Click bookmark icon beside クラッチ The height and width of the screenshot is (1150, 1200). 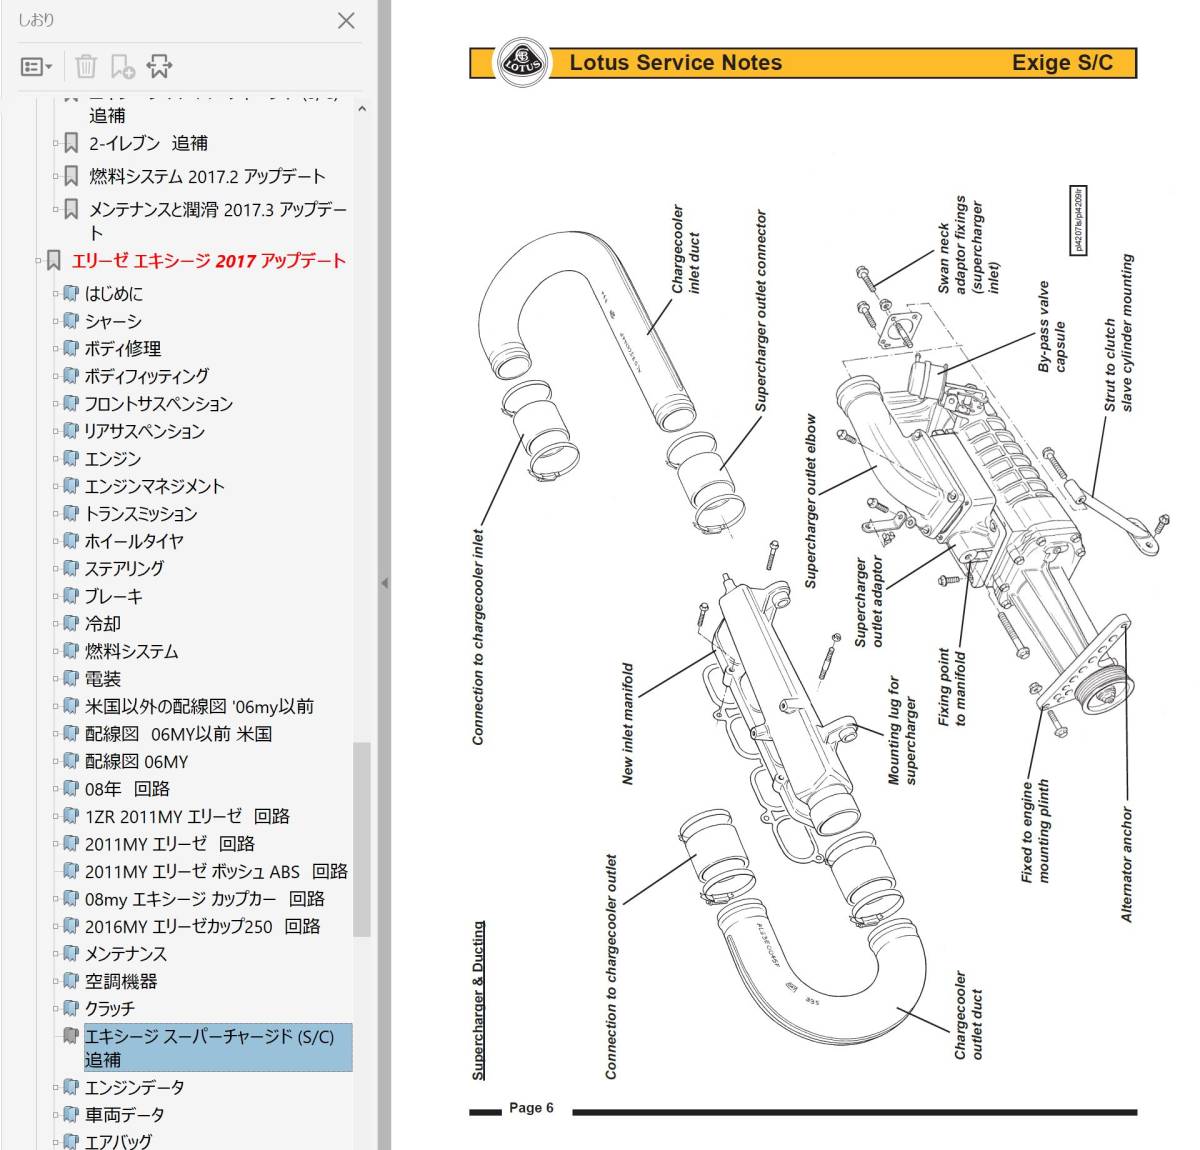coord(70,1008)
